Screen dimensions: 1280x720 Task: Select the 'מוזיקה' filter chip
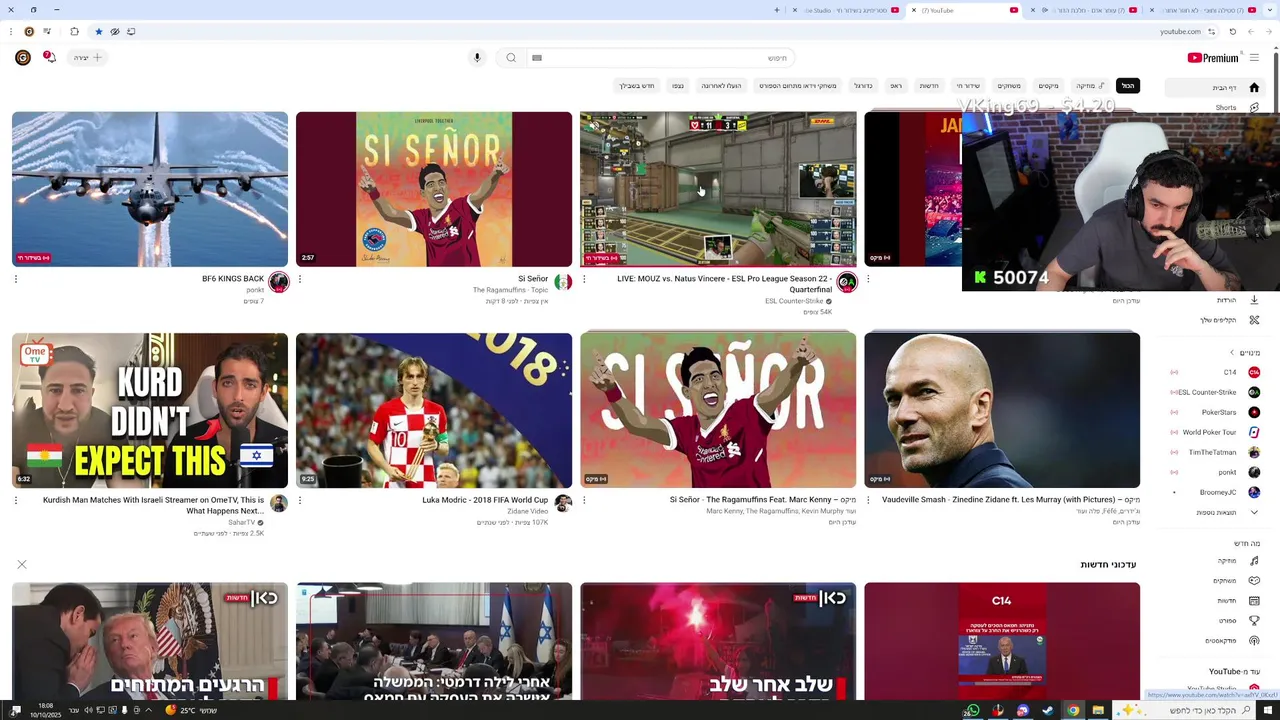1088,86
